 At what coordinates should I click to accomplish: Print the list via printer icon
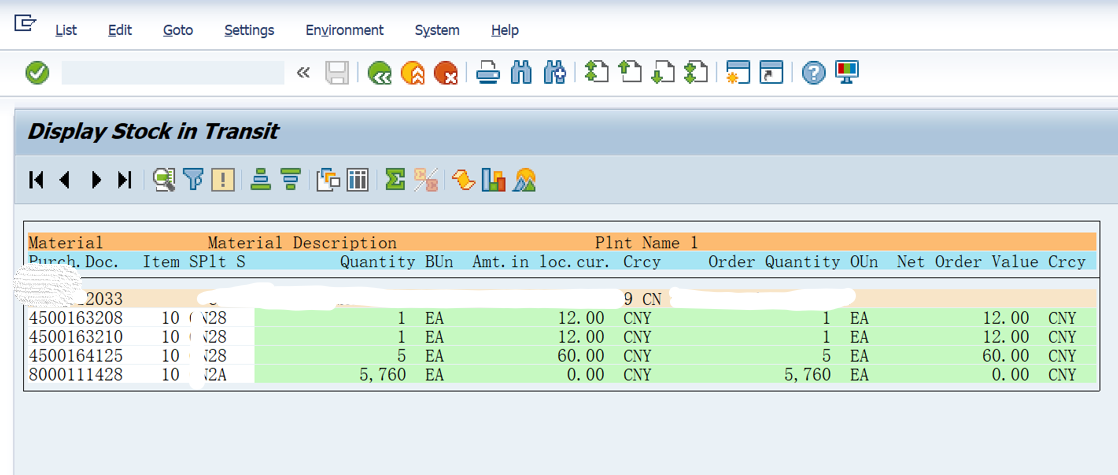coord(488,73)
